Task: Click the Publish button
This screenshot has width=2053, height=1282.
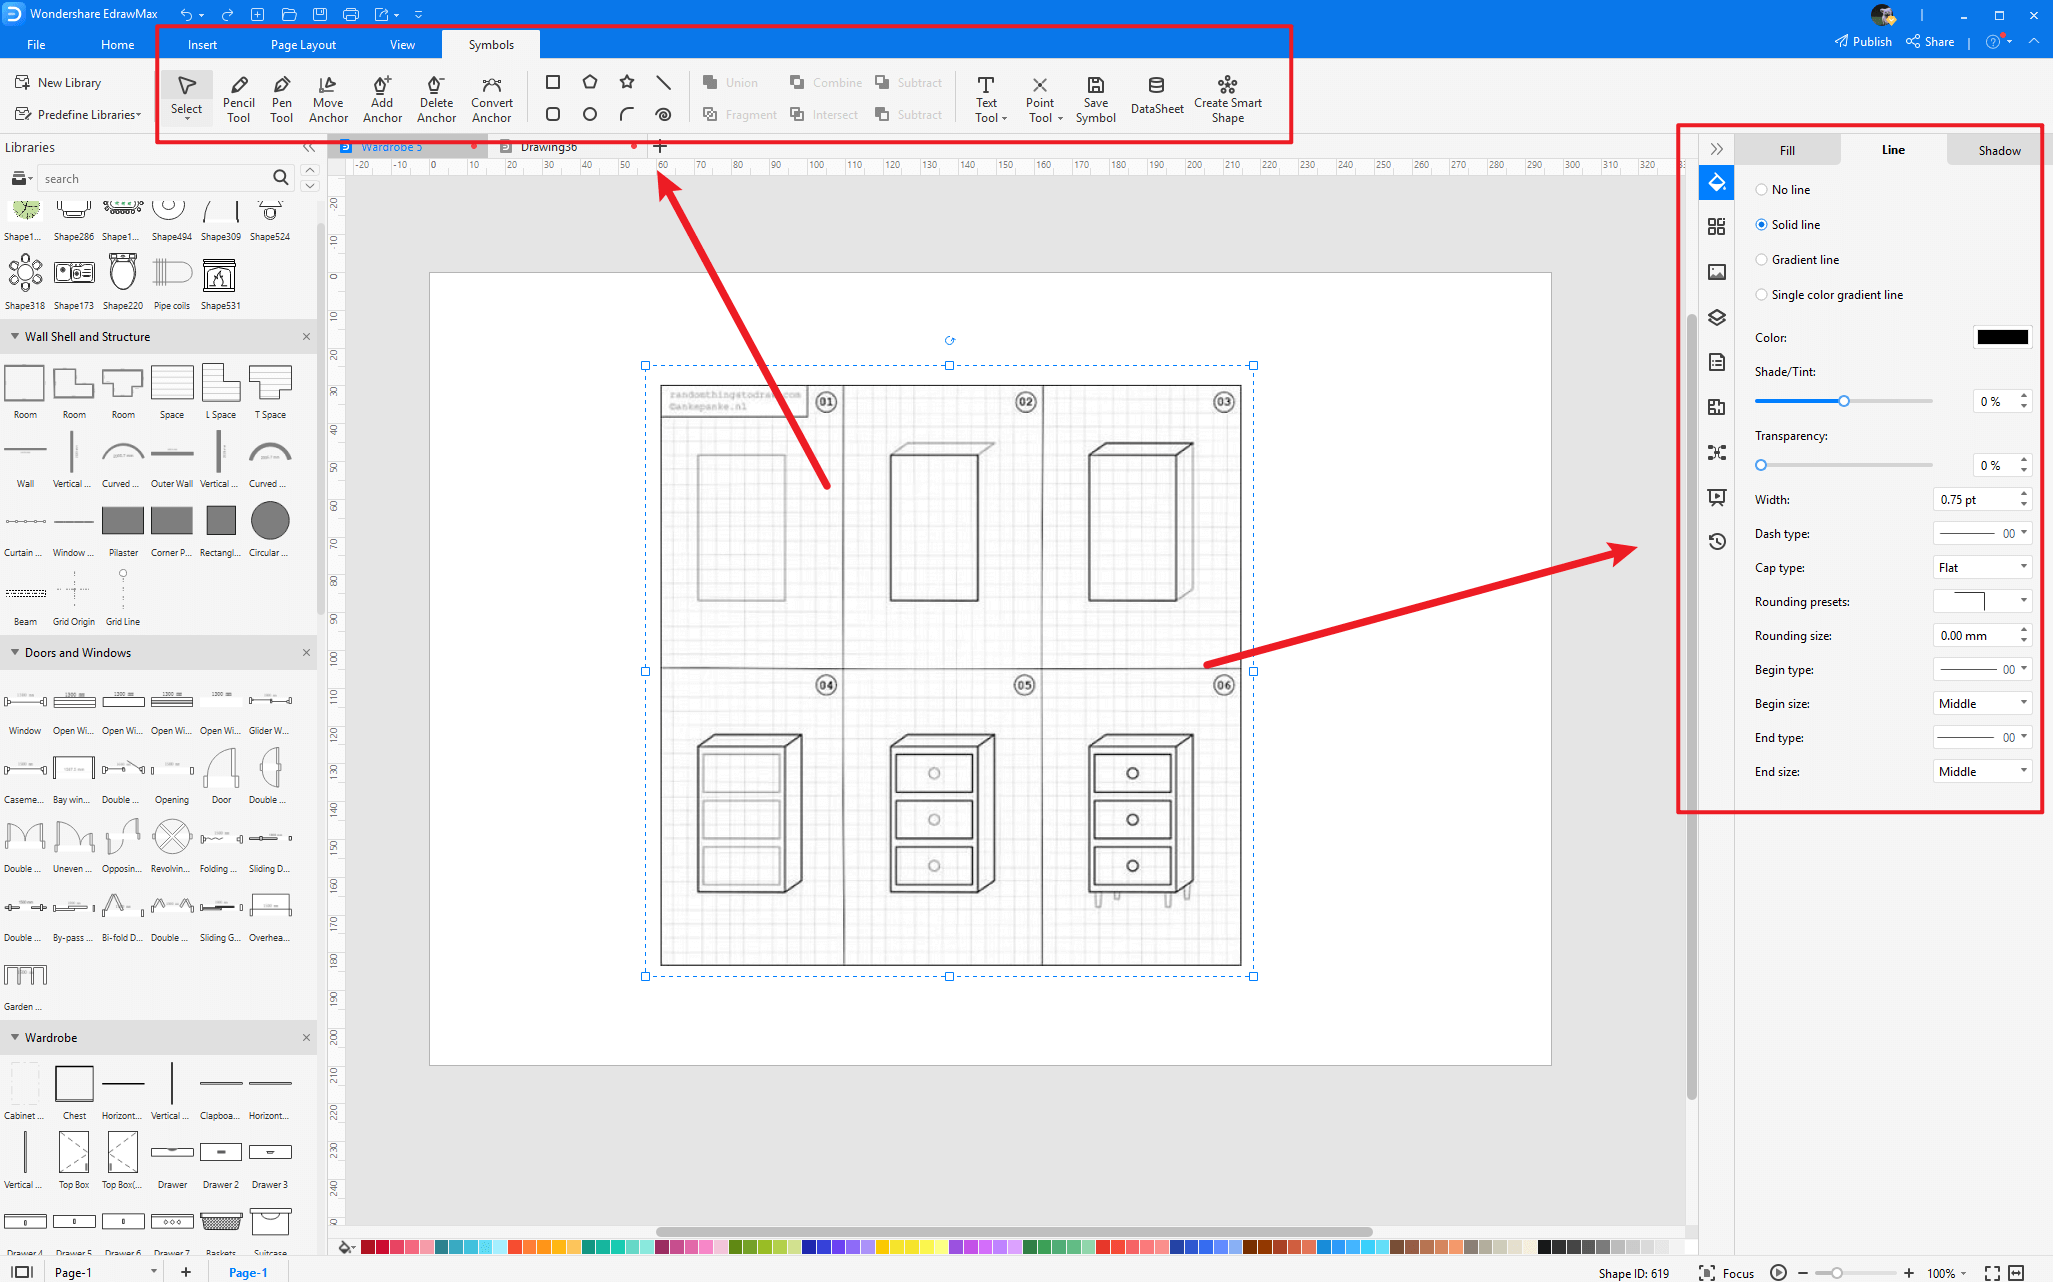Action: click(1863, 42)
